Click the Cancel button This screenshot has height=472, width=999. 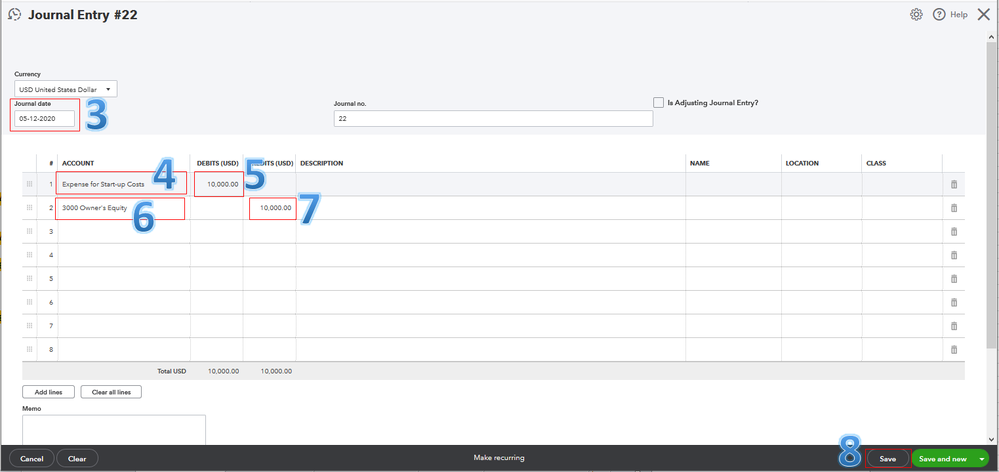tap(32, 459)
